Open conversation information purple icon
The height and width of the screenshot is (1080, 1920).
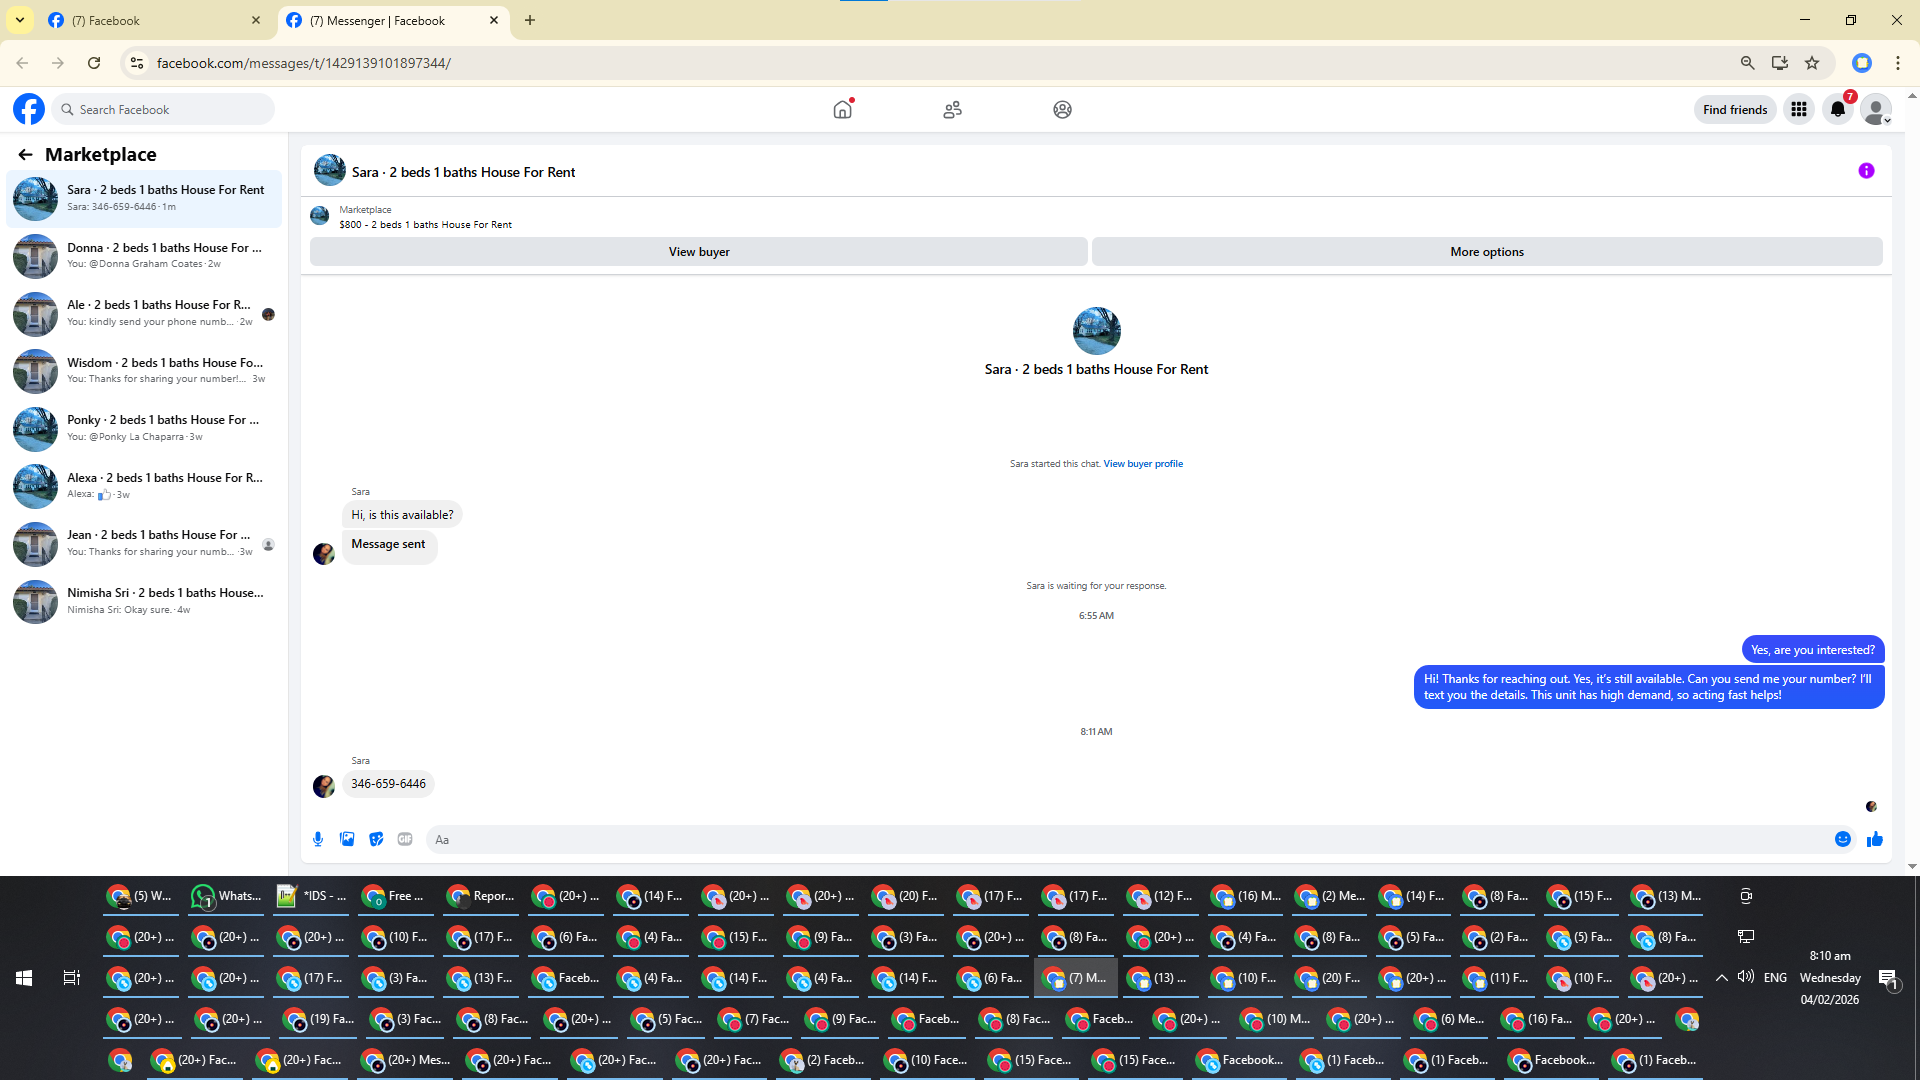(x=1866, y=171)
